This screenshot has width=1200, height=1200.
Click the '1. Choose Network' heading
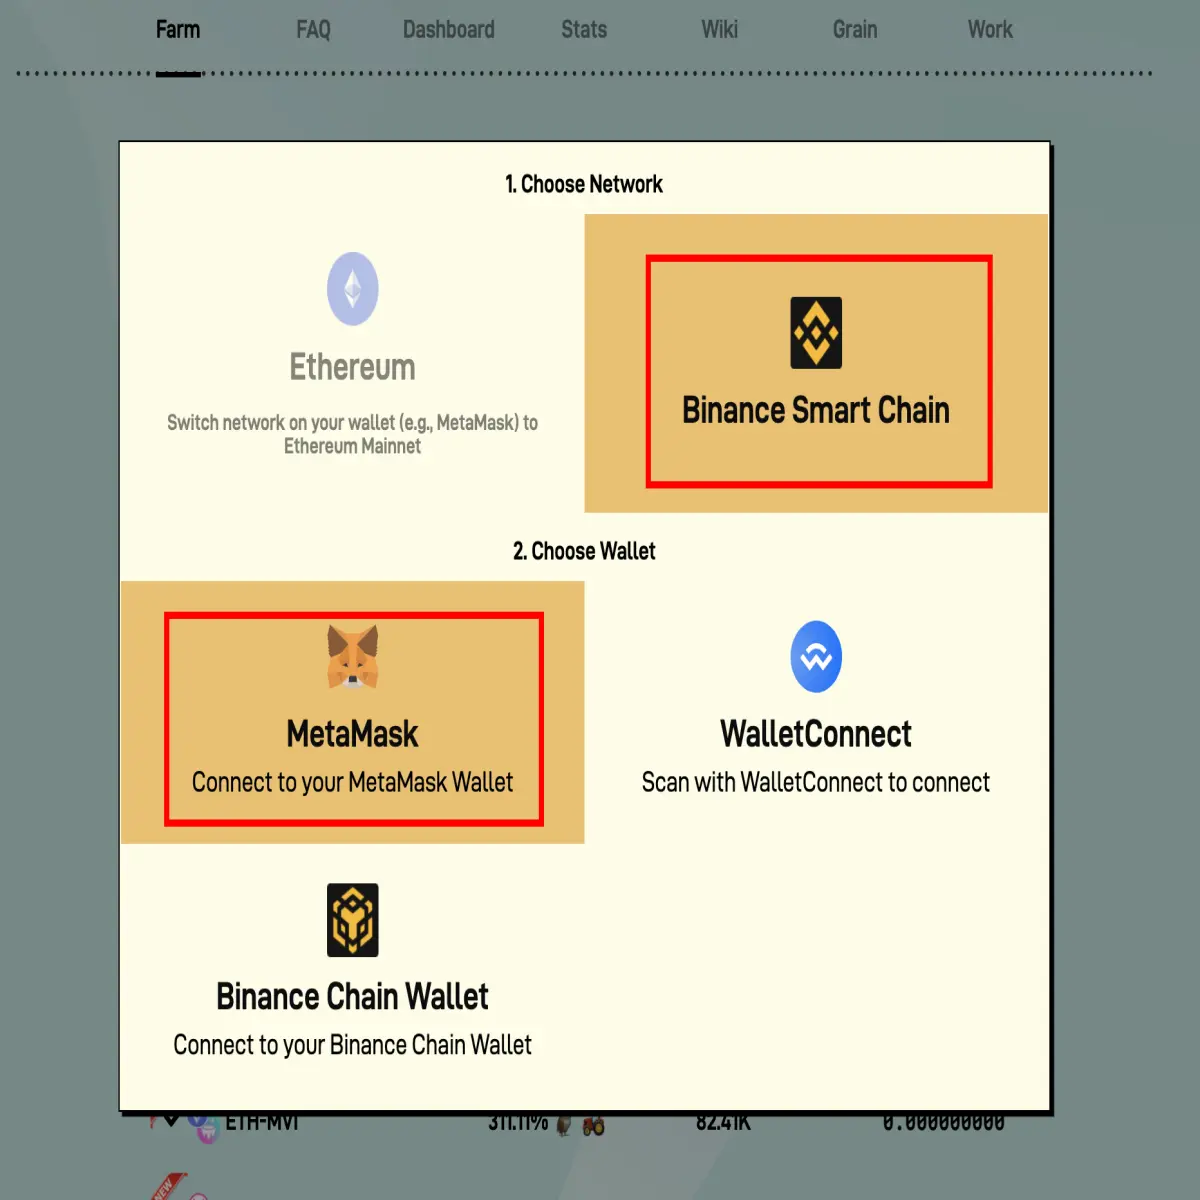[x=584, y=184]
